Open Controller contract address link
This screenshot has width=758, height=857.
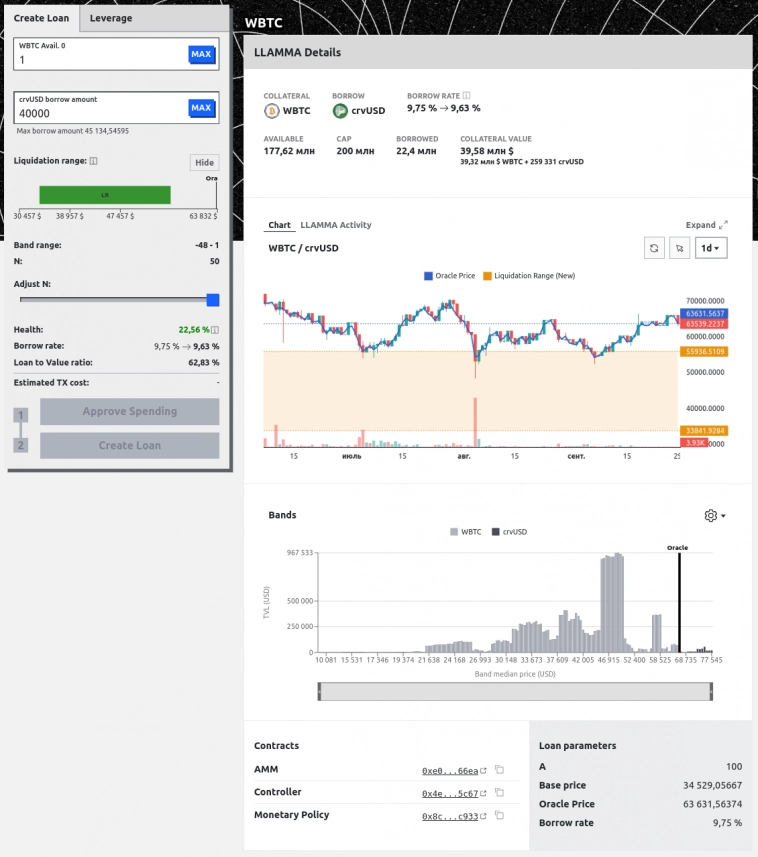(x=454, y=793)
